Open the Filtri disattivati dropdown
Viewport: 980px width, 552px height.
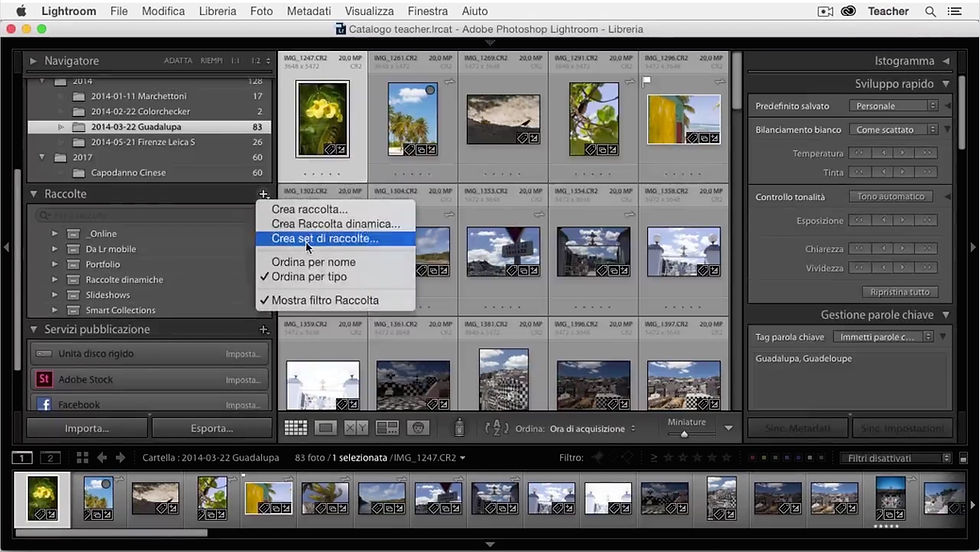895,458
